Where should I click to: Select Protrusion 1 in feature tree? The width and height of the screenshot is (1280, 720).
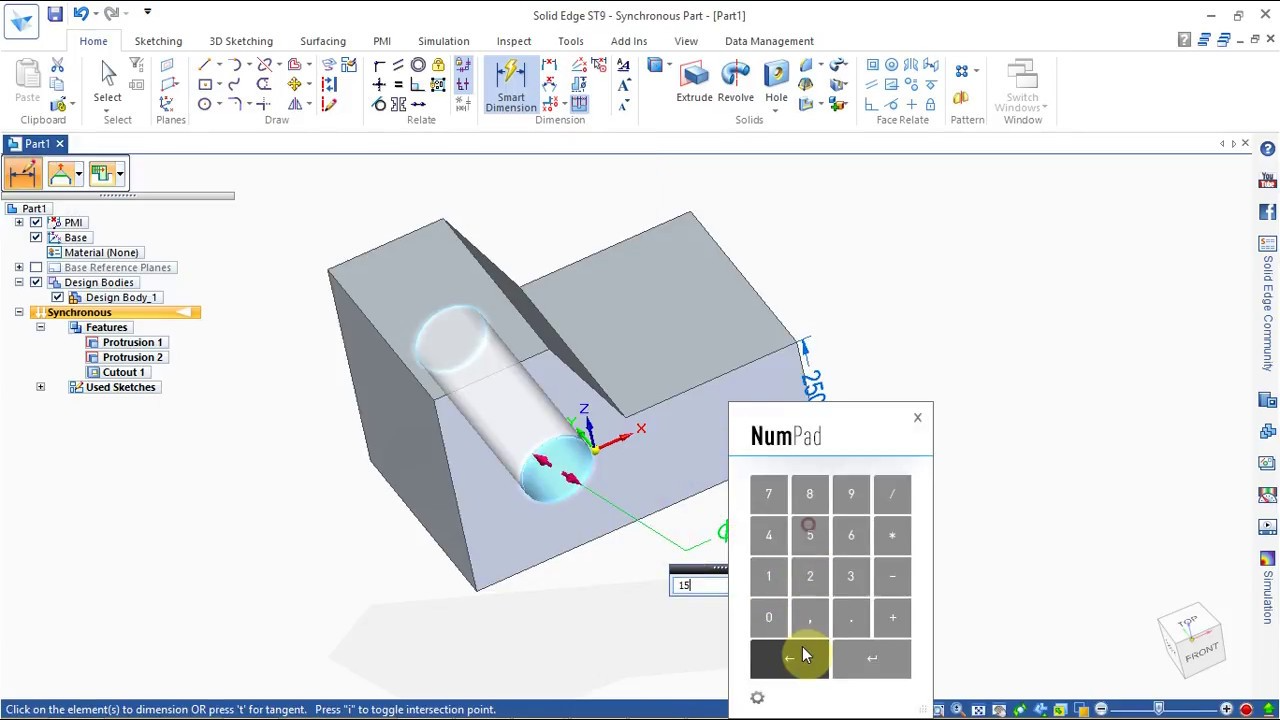click(x=132, y=342)
